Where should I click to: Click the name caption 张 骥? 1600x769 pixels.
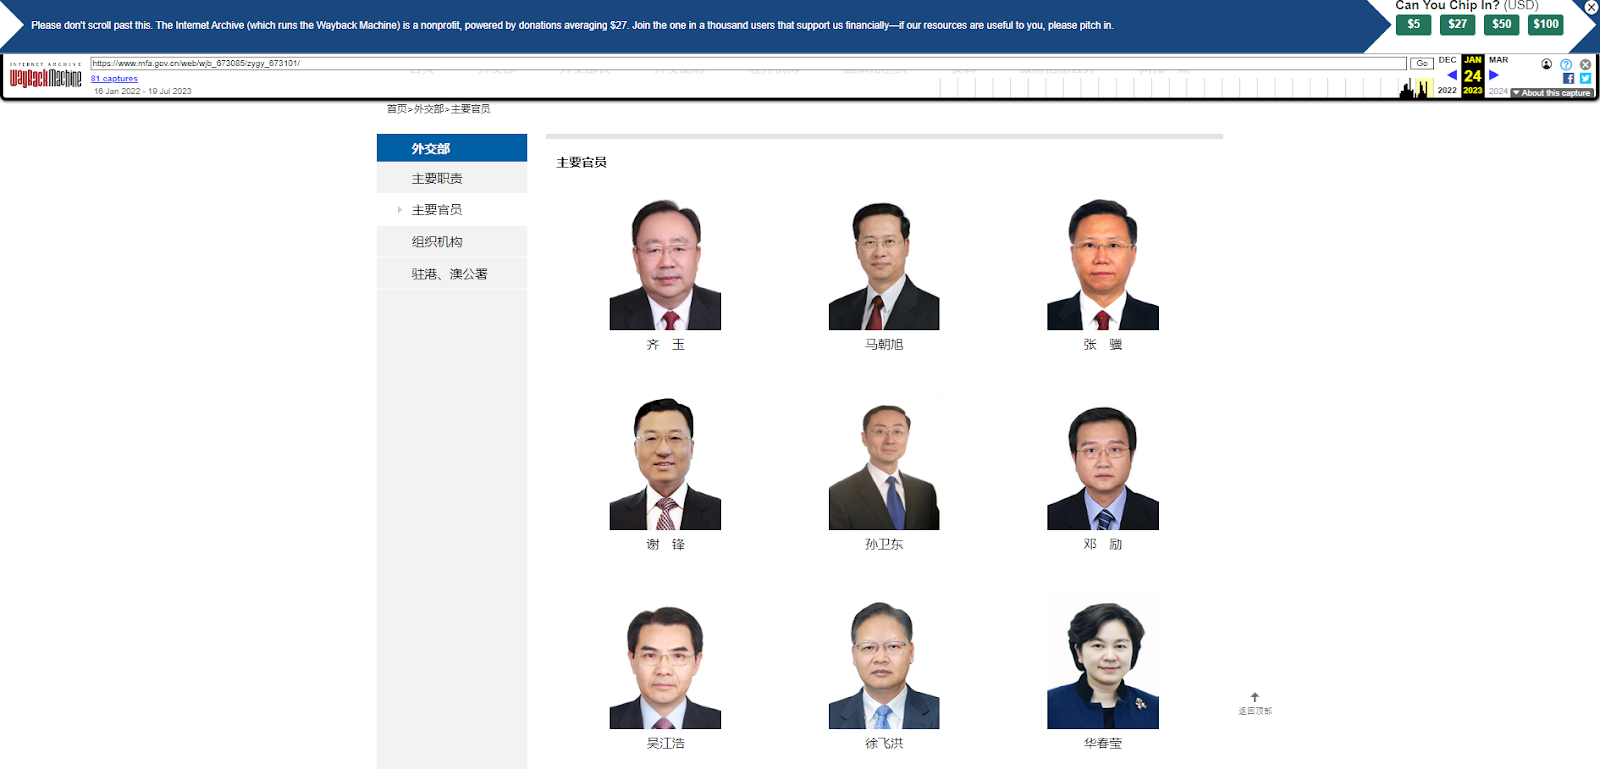tap(1103, 345)
